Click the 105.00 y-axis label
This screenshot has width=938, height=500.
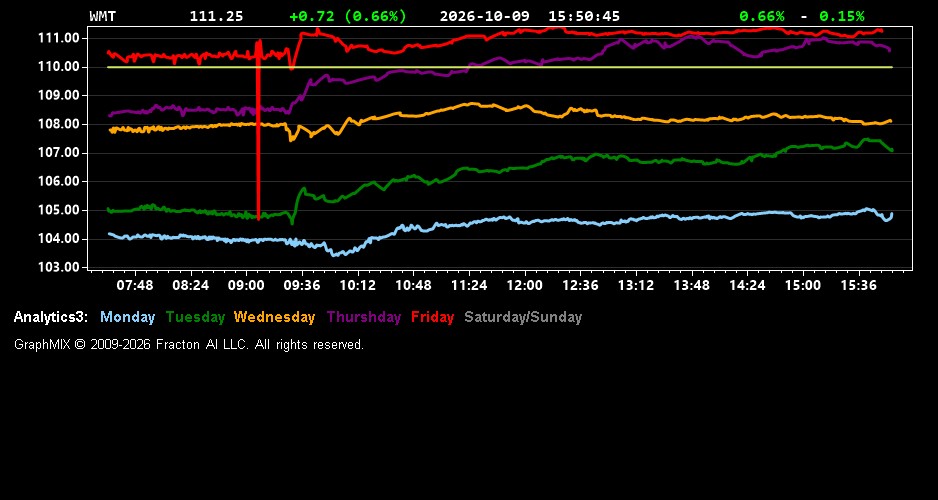pos(59,211)
